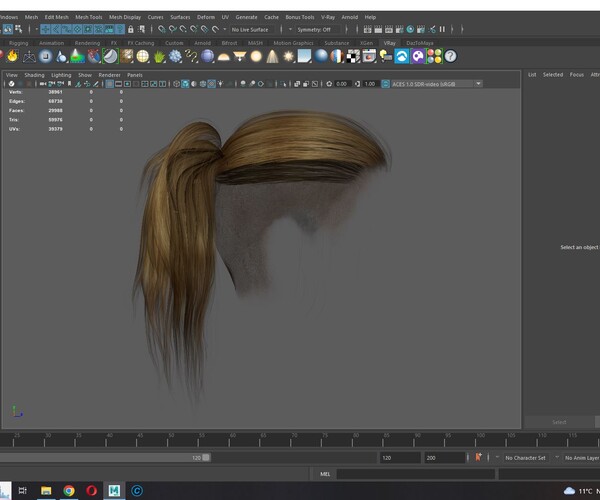Click the V-Ray sphere light icon
Screen dimensions: 600x500
[x=256, y=57]
